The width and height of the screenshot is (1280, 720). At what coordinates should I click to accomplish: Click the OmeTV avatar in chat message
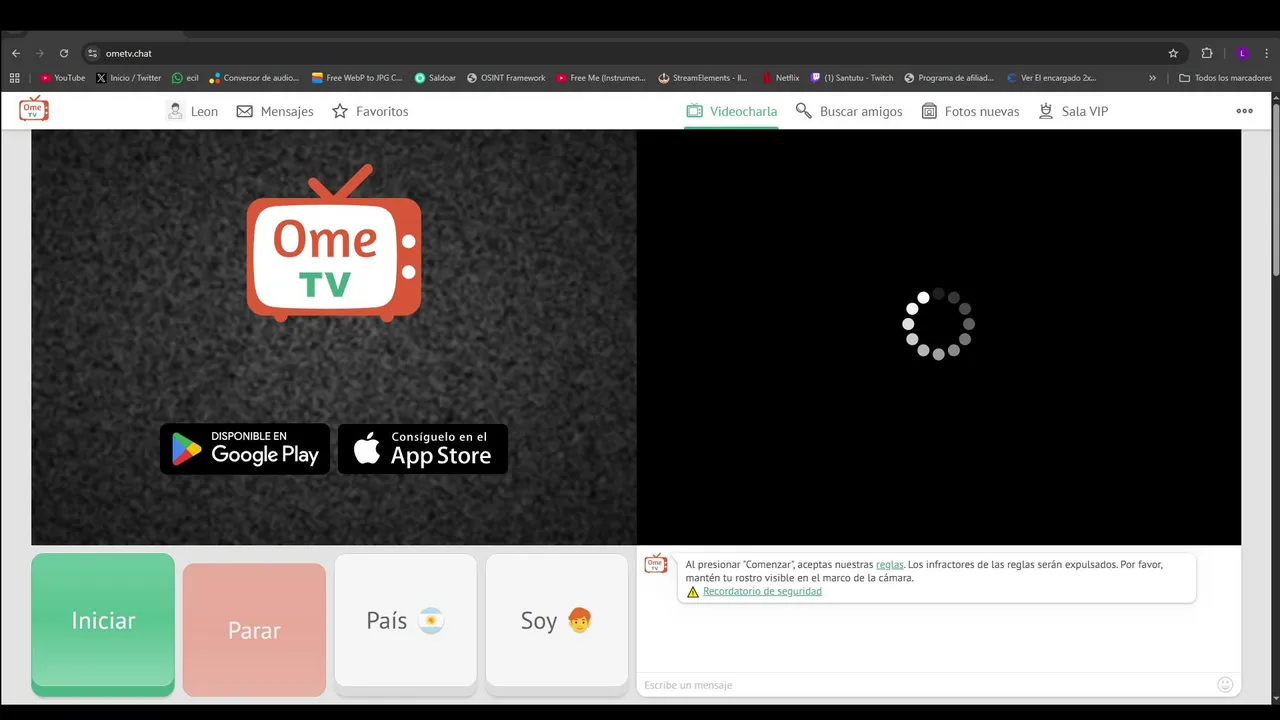[656, 564]
